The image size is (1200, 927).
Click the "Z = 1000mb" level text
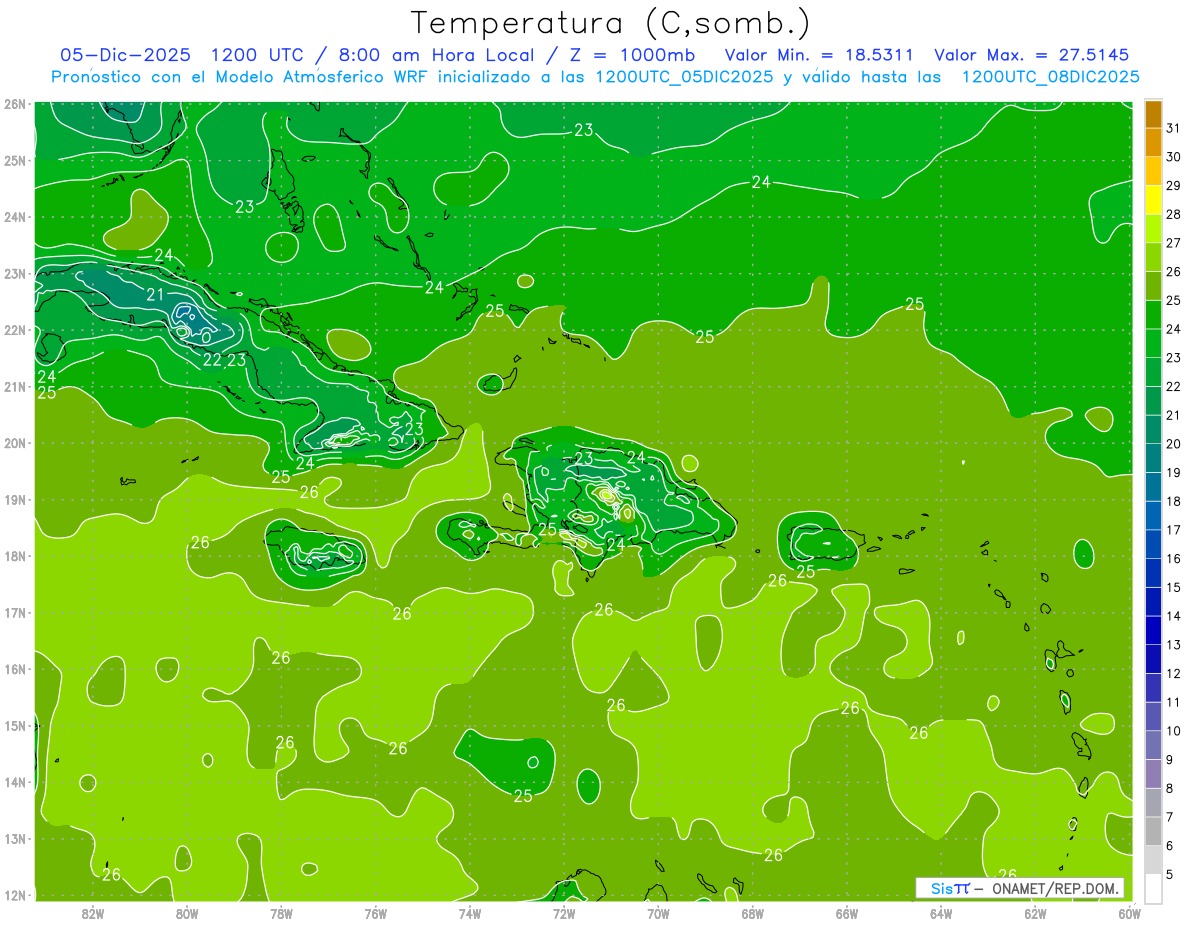click(632, 55)
